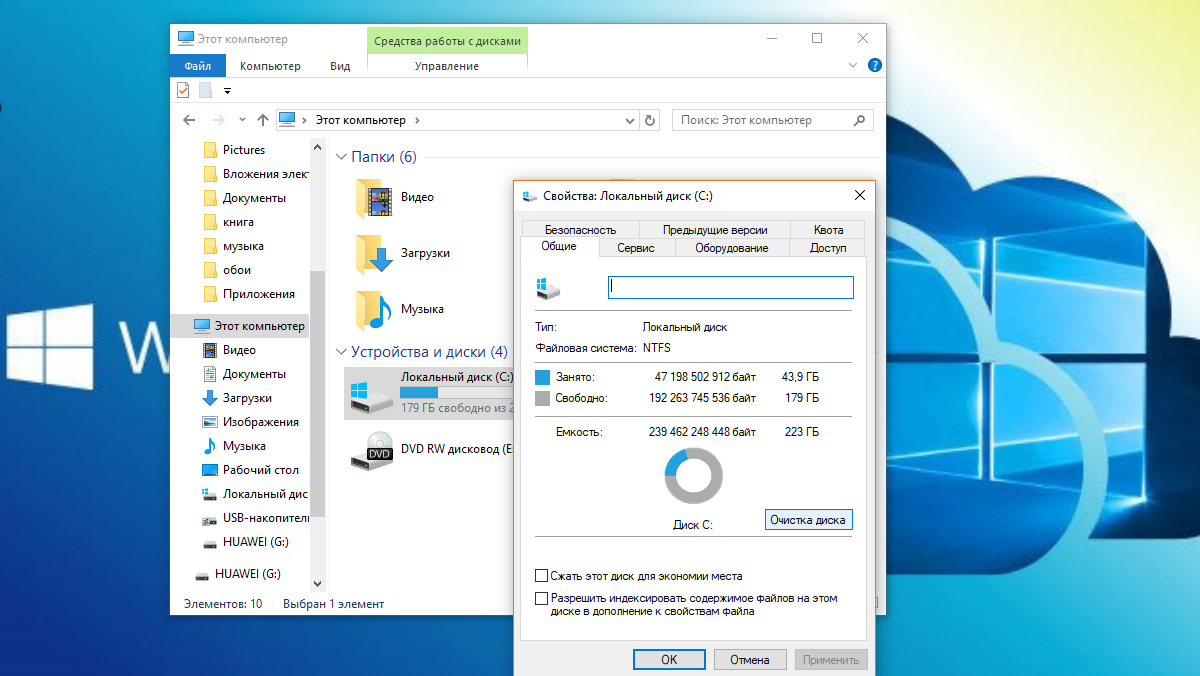Click the disk label text field
Viewport: 1200px width, 676px height.
click(x=730, y=288)
